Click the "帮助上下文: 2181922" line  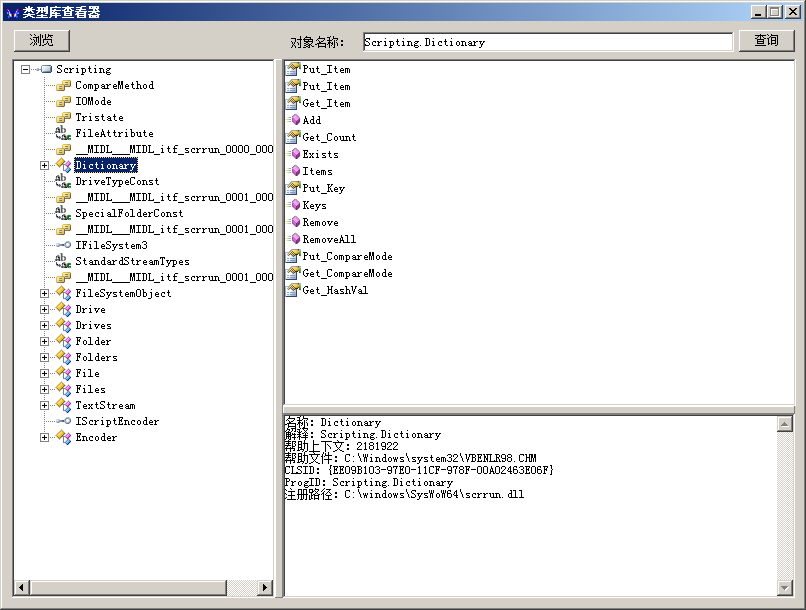tap(341, 446)
